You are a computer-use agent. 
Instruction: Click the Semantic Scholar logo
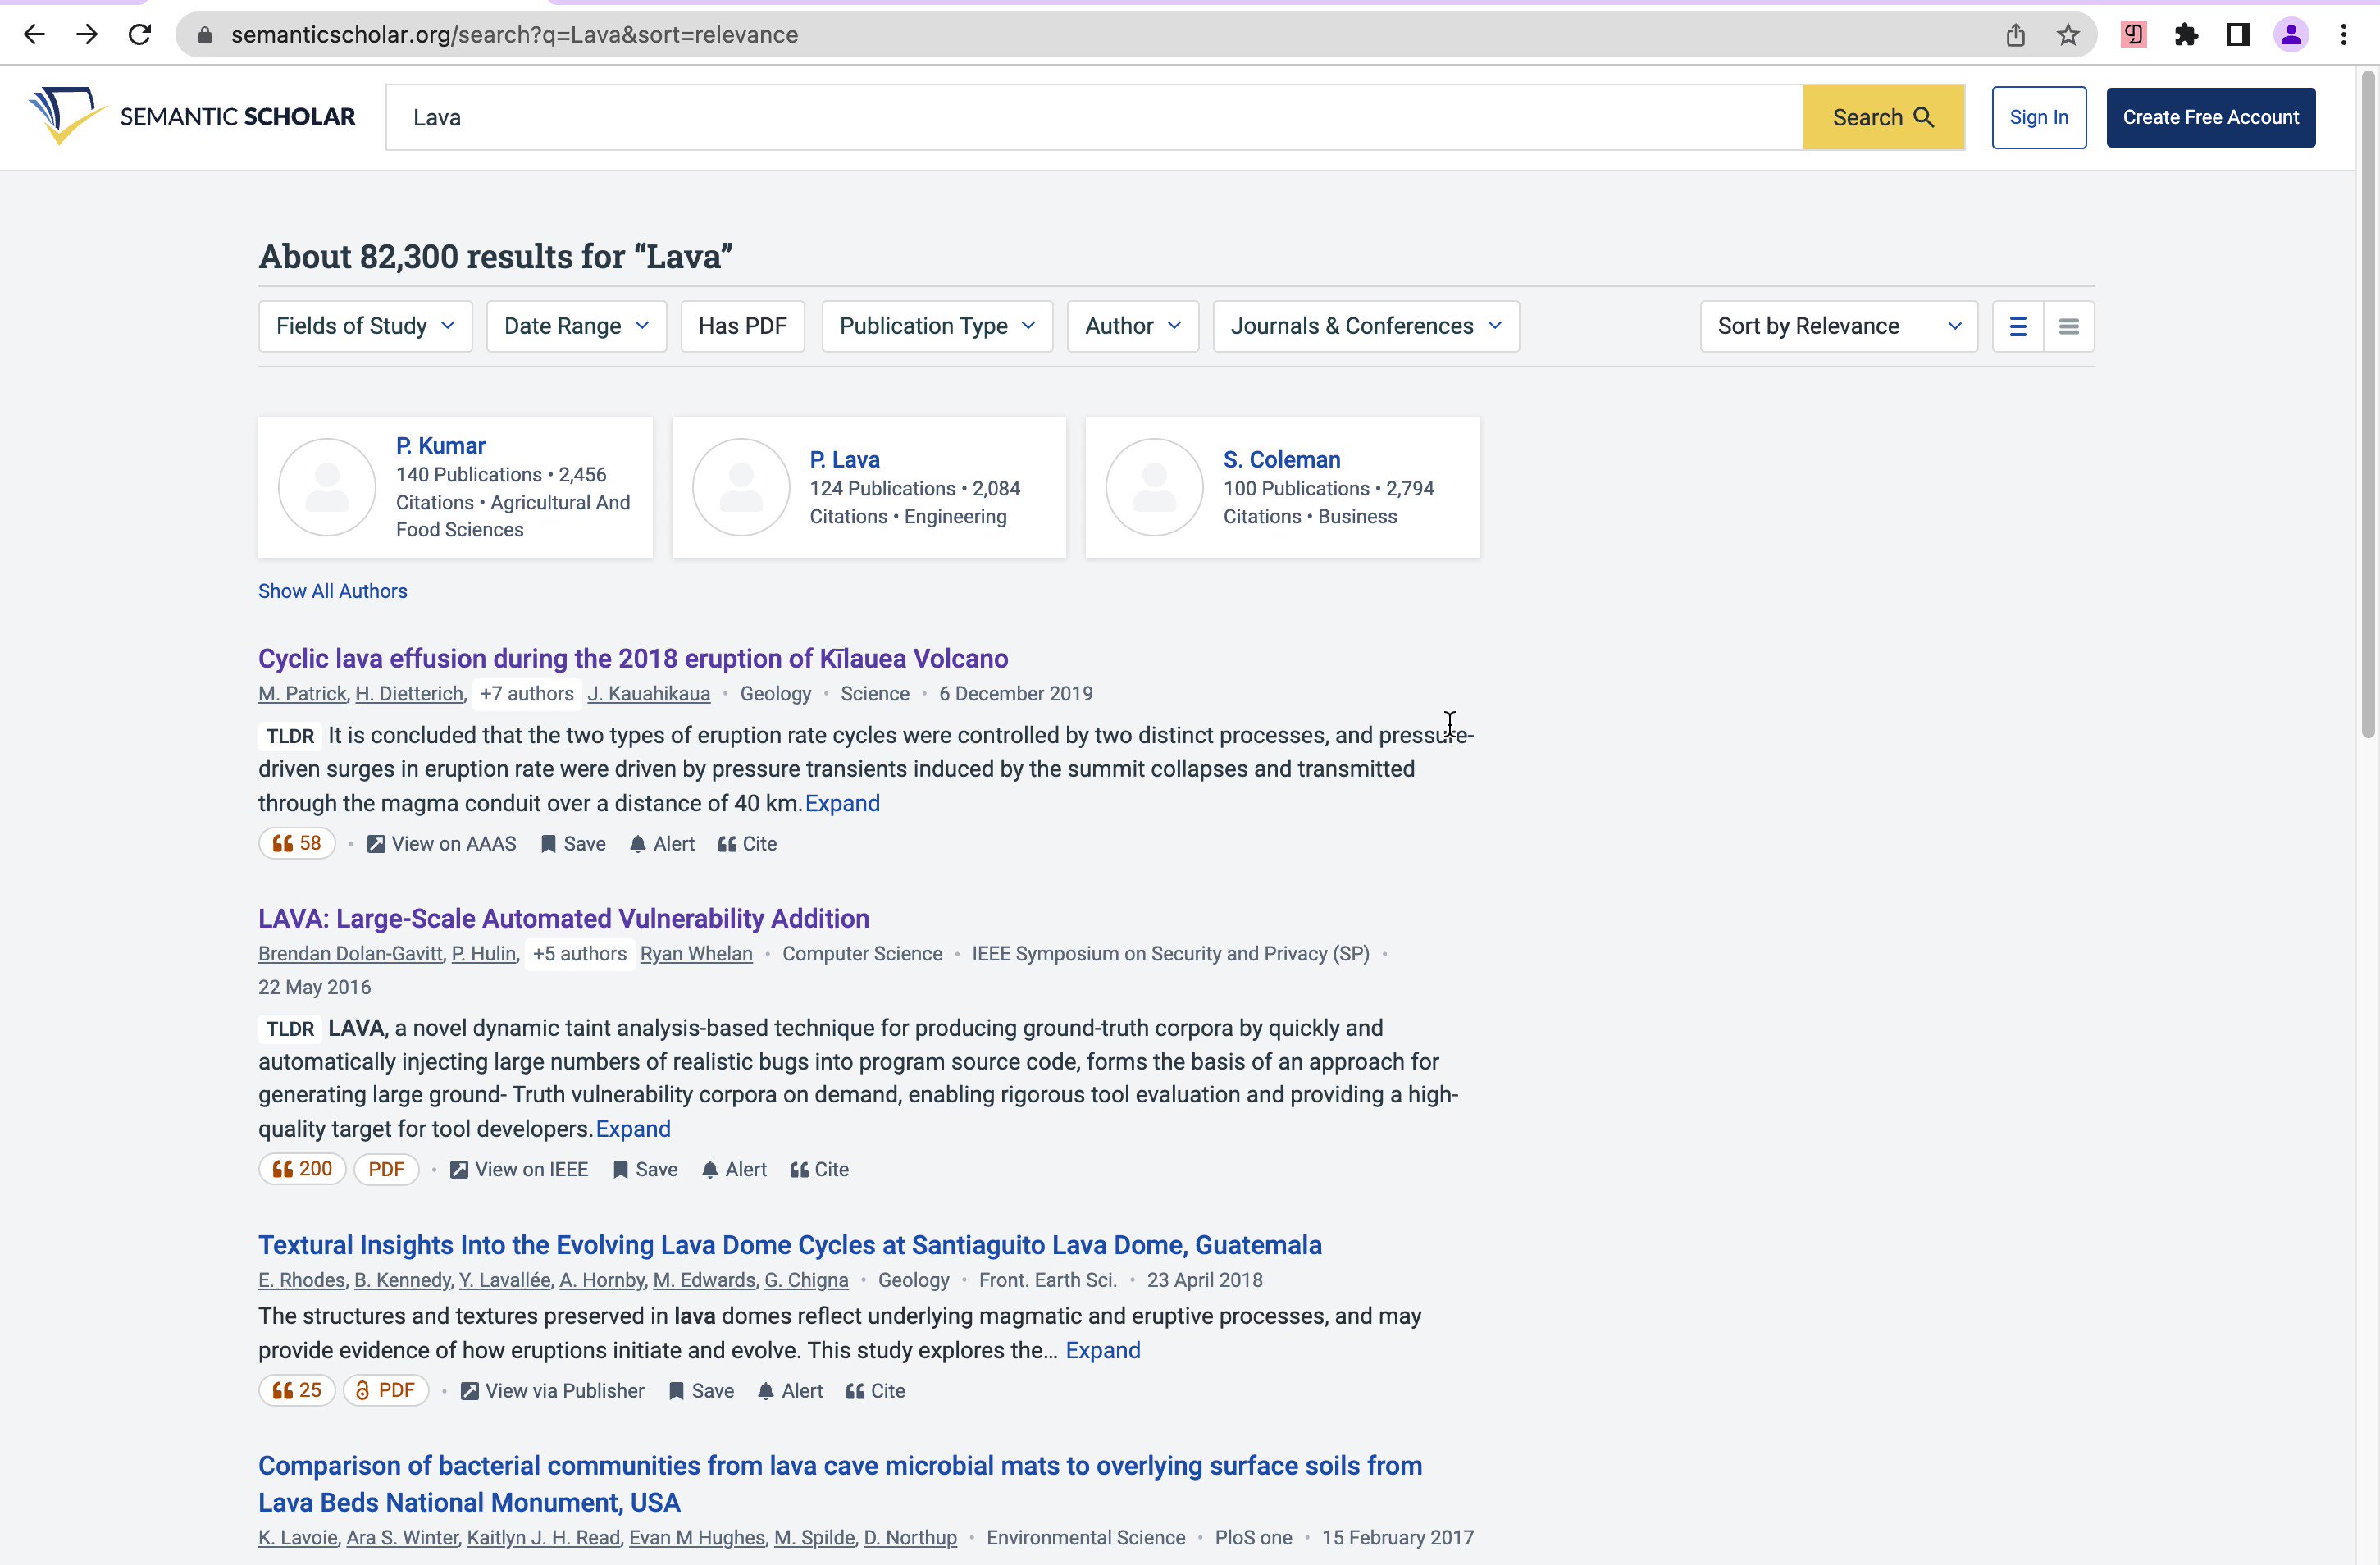click(x=192, y=117)
